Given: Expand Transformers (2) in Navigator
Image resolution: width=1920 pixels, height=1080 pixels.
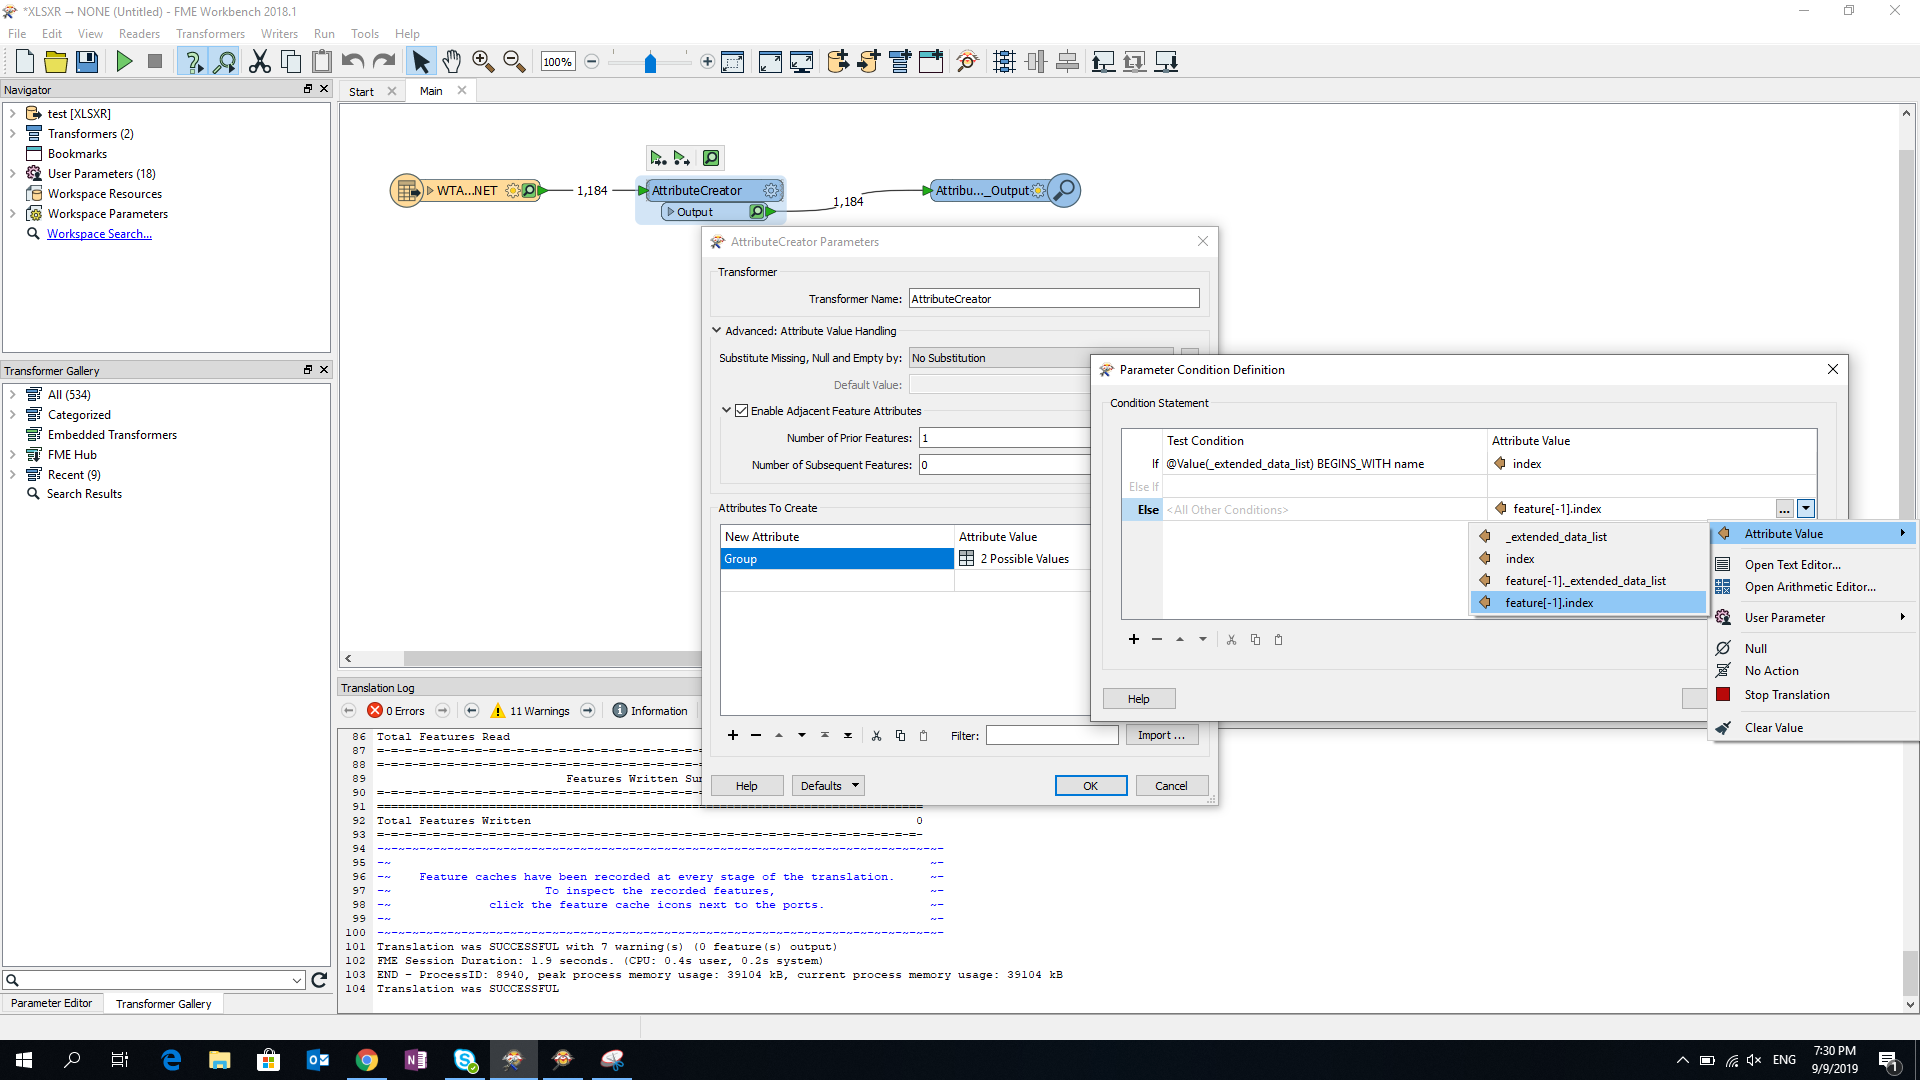Looking at the screenshot, I should click(13, 134).
